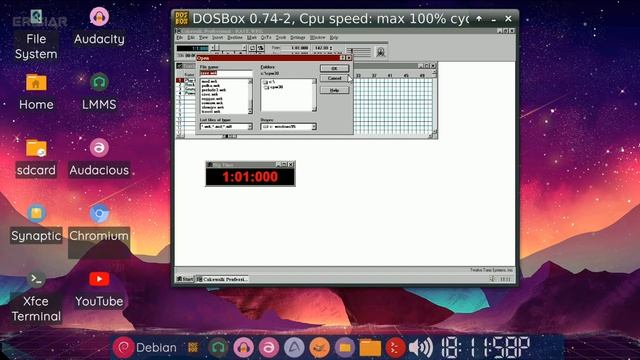Click the tempo spinner arrows beside 142.00
This screenshot has width=640, height=360.
(331, 48)
